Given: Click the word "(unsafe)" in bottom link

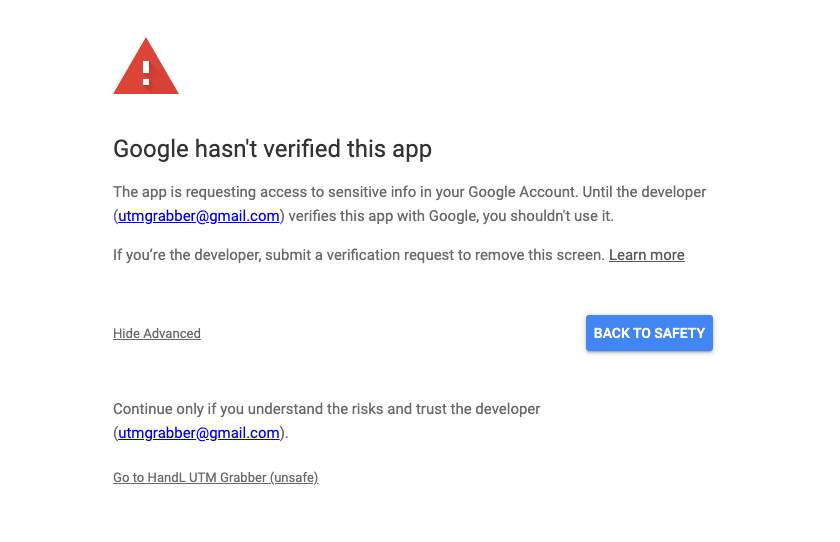Looking at the screenshot, I should pyautogui.click(x=294, y=478).
